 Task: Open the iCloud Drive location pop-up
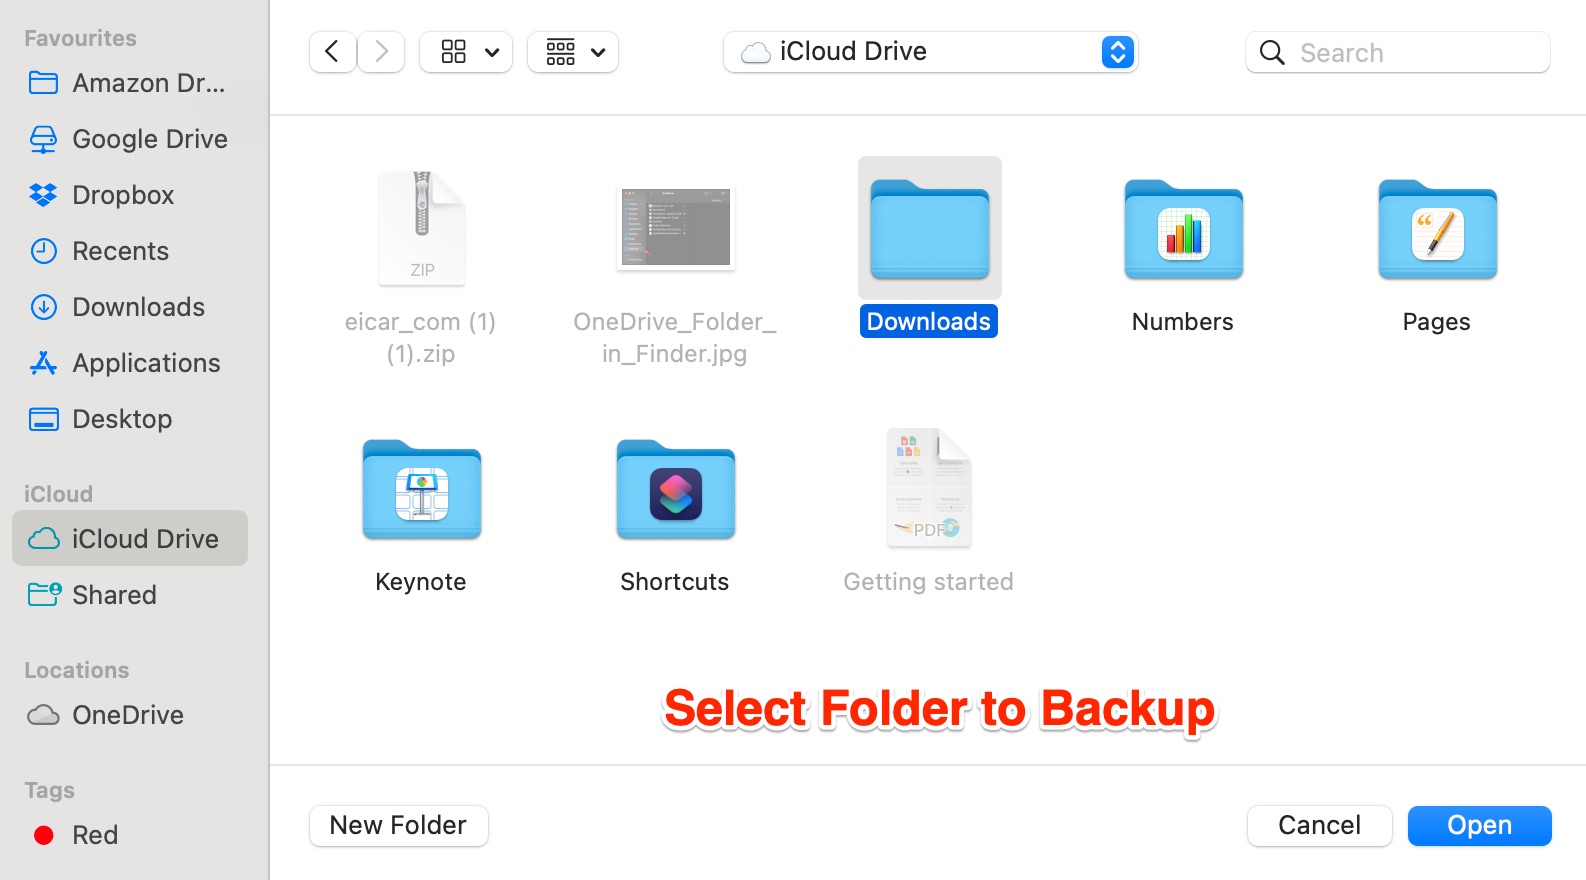point(930,52)
